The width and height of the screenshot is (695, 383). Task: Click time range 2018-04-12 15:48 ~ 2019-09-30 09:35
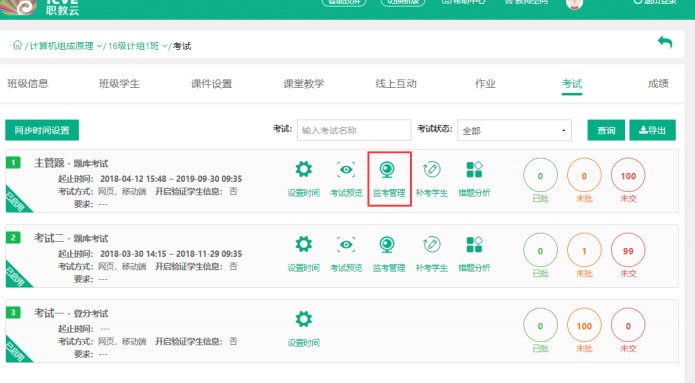(x=171, y=179)
